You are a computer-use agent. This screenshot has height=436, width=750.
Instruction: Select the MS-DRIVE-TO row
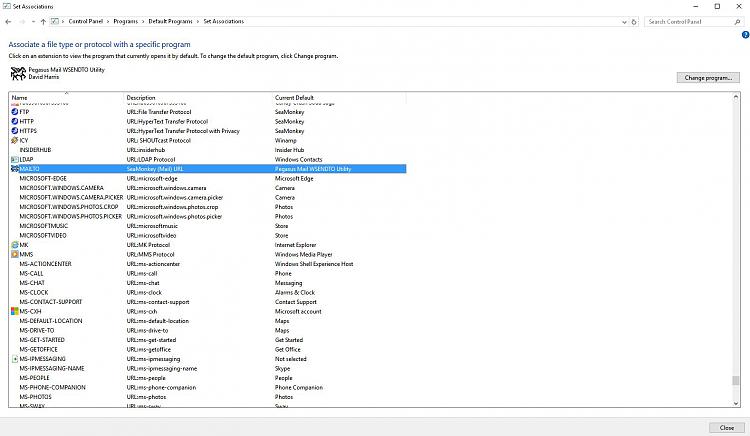click(x=208, y=330)
